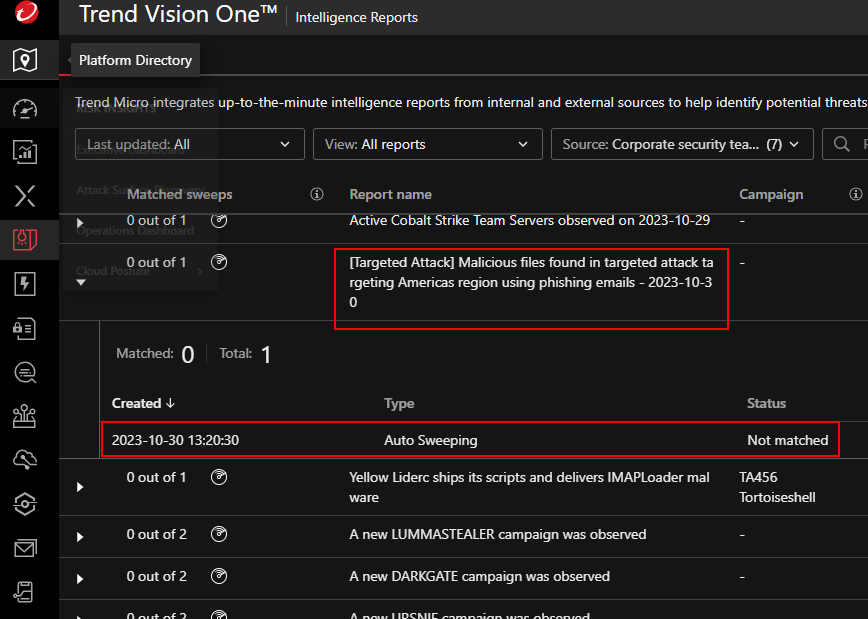The width and height of the screenshot is (868, 619).
Task: Open the endpoint security shield icon
Action: (x=25, y=504)
